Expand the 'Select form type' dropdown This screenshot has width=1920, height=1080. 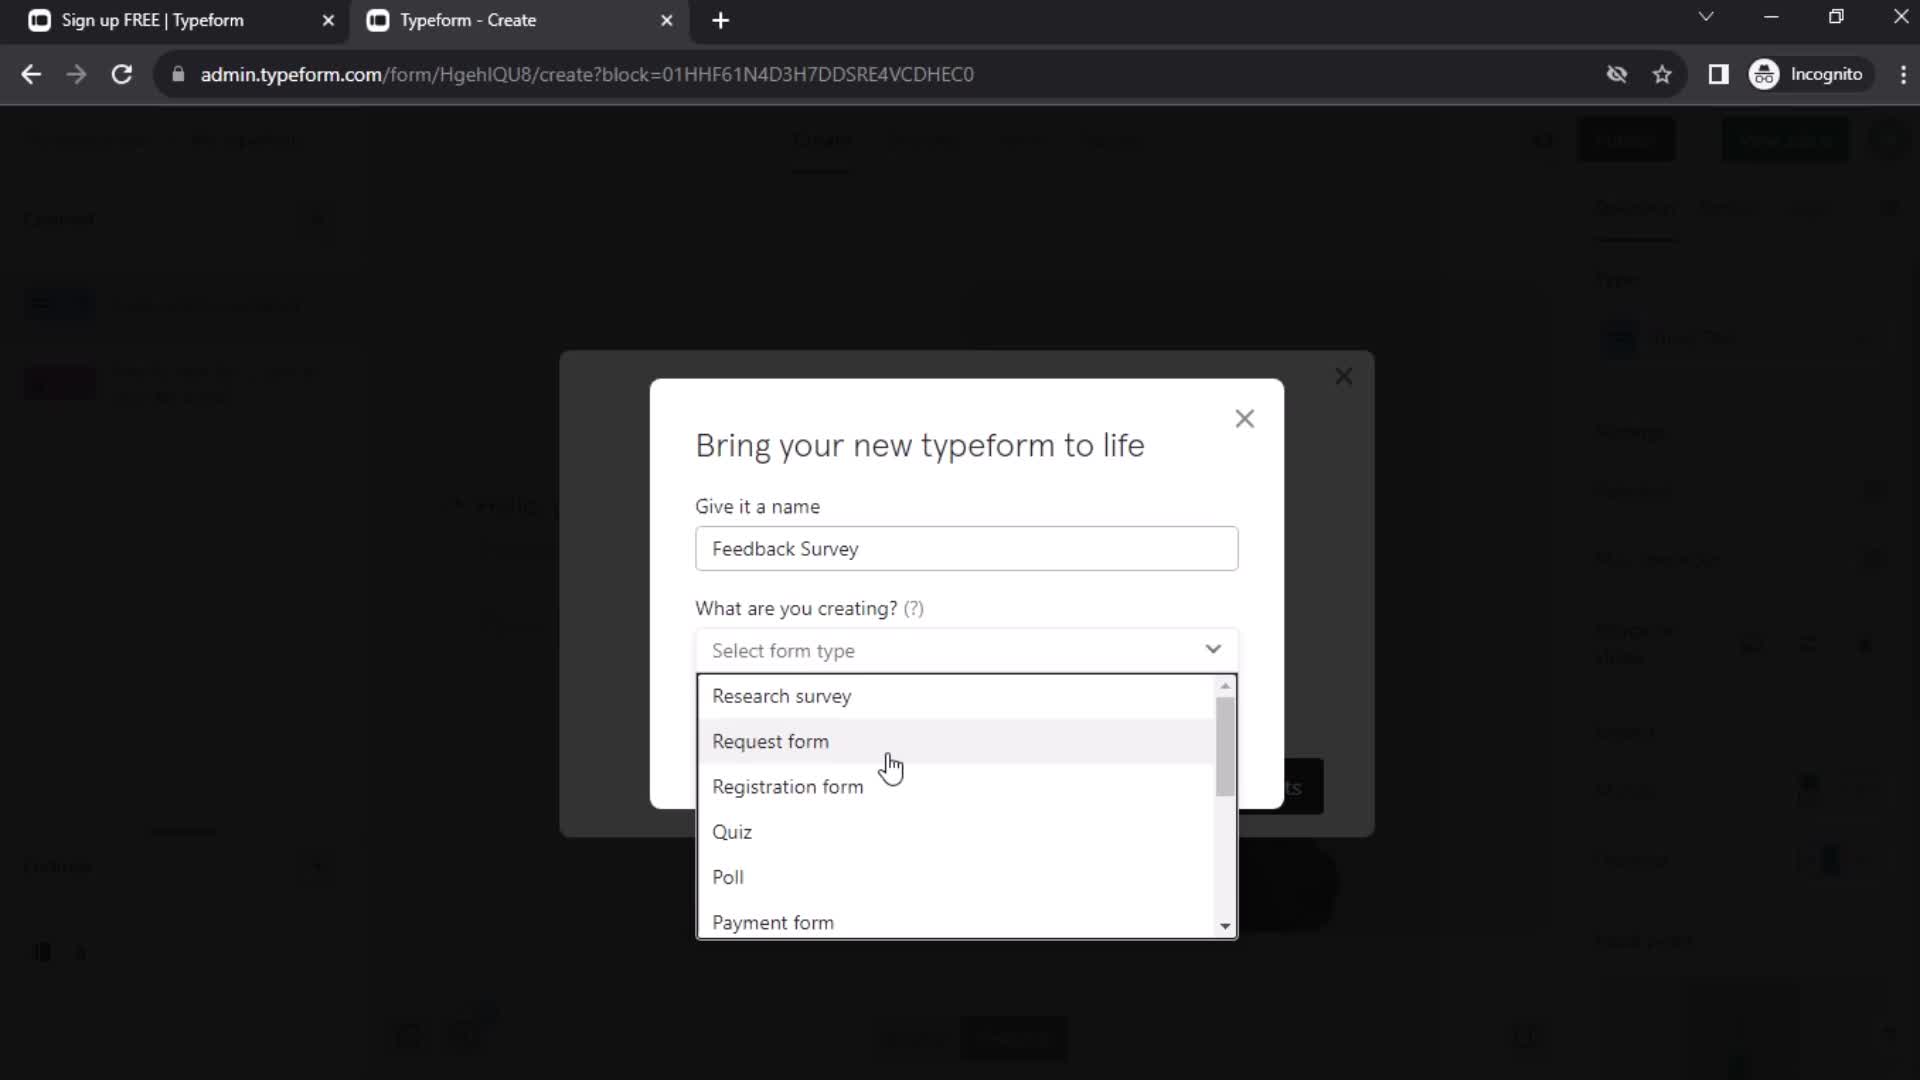click(x=969, y=649)
